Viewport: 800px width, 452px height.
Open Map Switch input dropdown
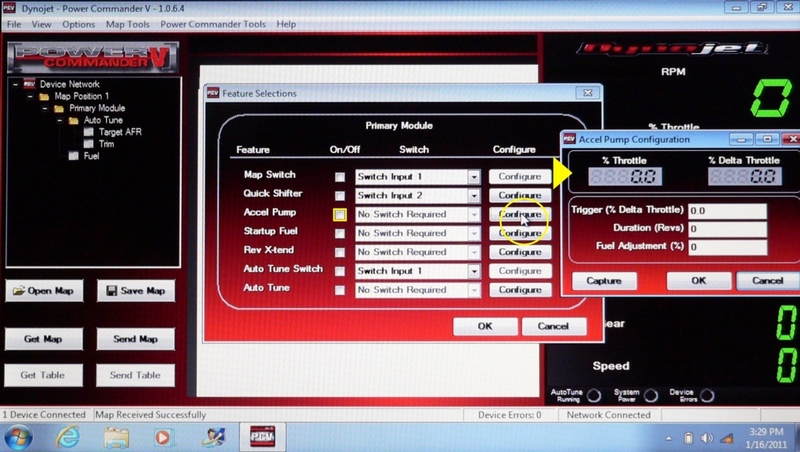pyautogui.click(x=473, y=177)
